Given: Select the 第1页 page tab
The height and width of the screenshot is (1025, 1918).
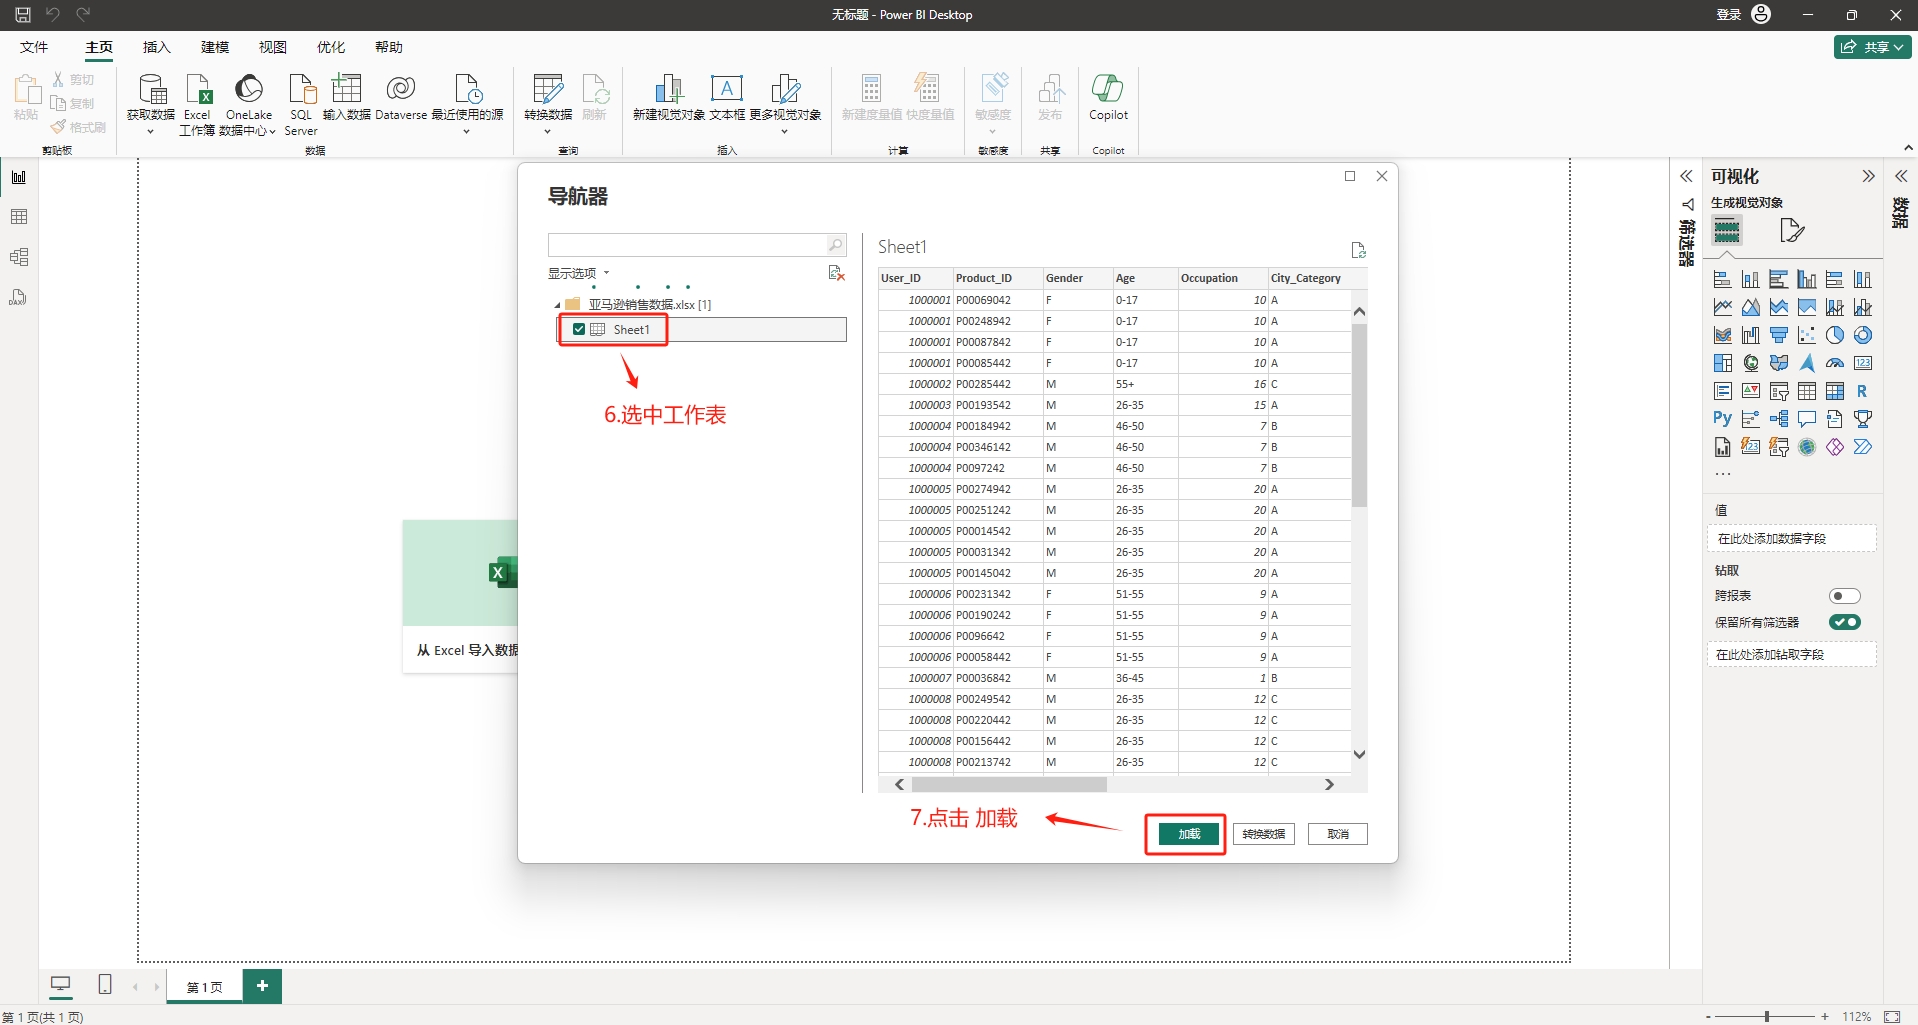Looking at the screenshot, I should (205, 987).
